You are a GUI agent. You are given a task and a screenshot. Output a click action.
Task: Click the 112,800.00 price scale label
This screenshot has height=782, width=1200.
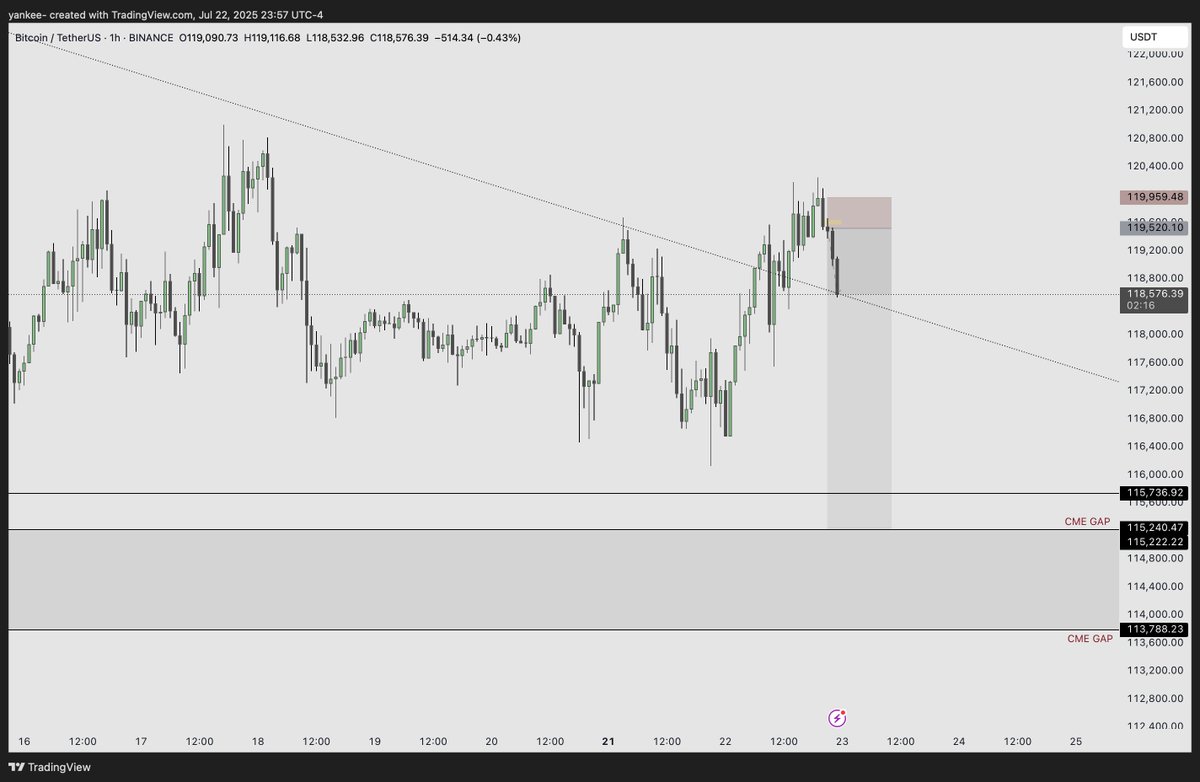(1155, 698)
